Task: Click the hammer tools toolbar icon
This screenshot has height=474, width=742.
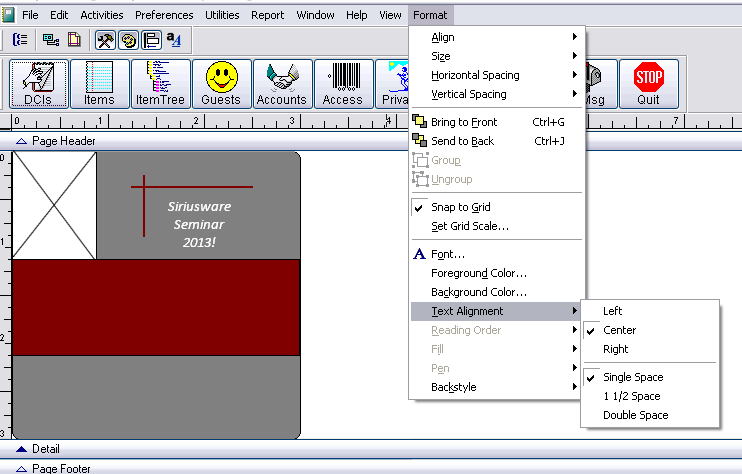Action: coord(105,40)
